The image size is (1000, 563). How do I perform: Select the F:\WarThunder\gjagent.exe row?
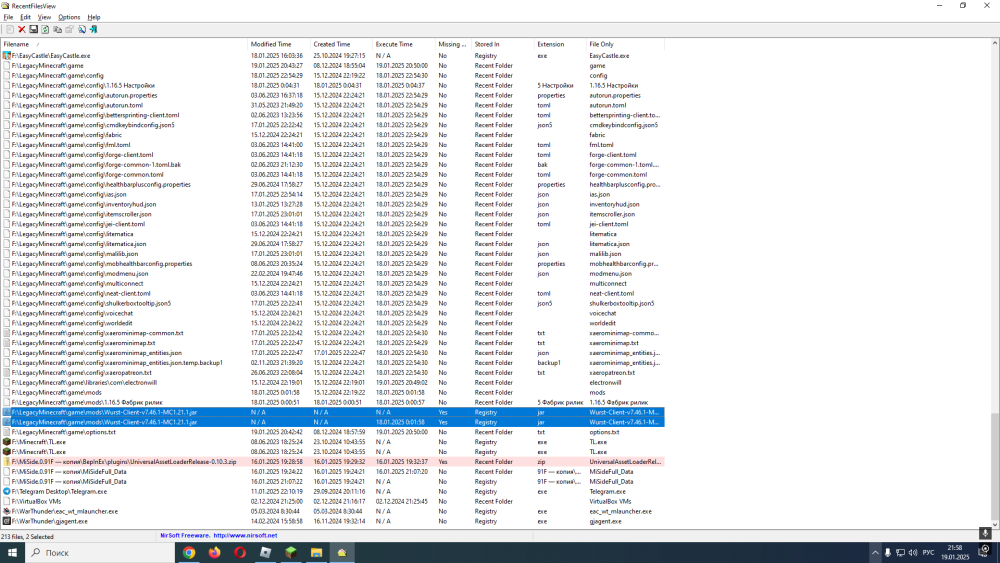332,521
